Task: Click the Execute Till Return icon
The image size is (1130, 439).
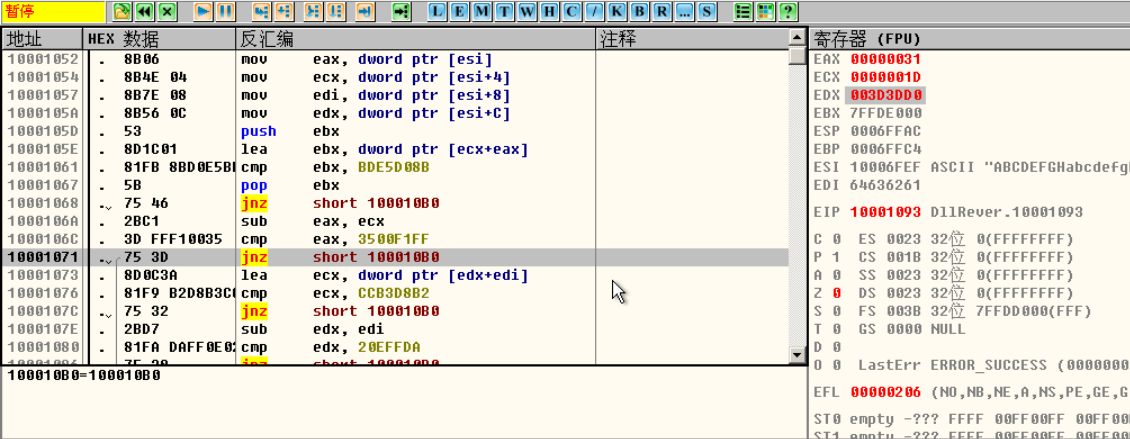Action: pyautogui.click(x=365, y=11)
